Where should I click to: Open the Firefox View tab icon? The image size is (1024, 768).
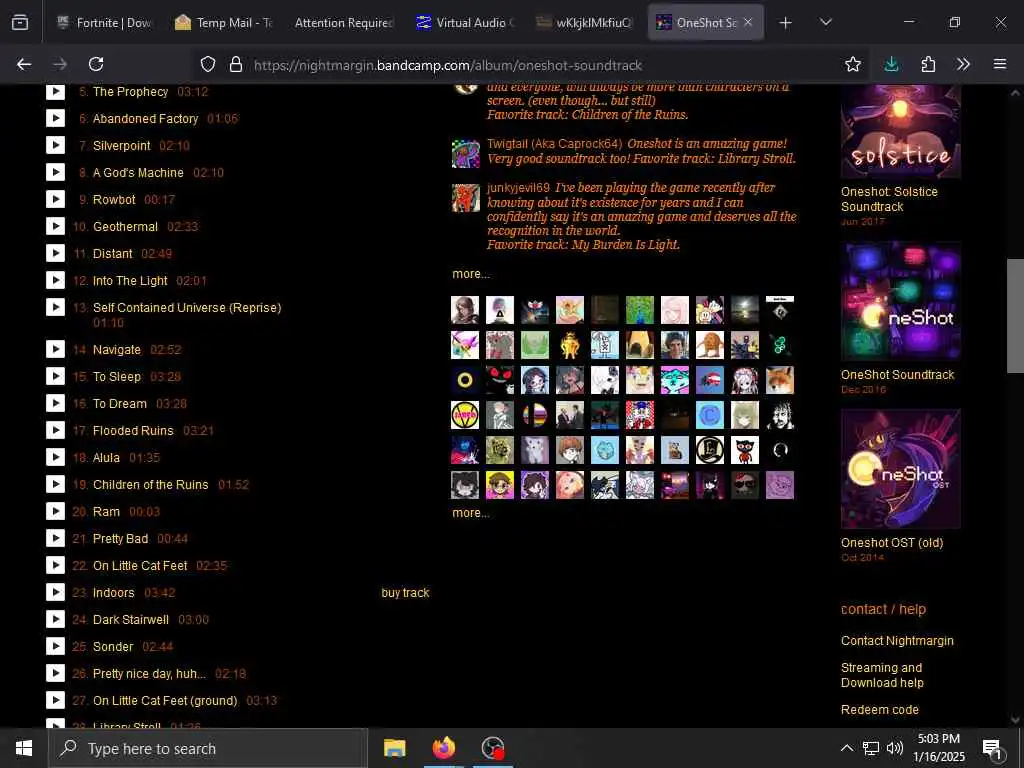coord(20,22)
